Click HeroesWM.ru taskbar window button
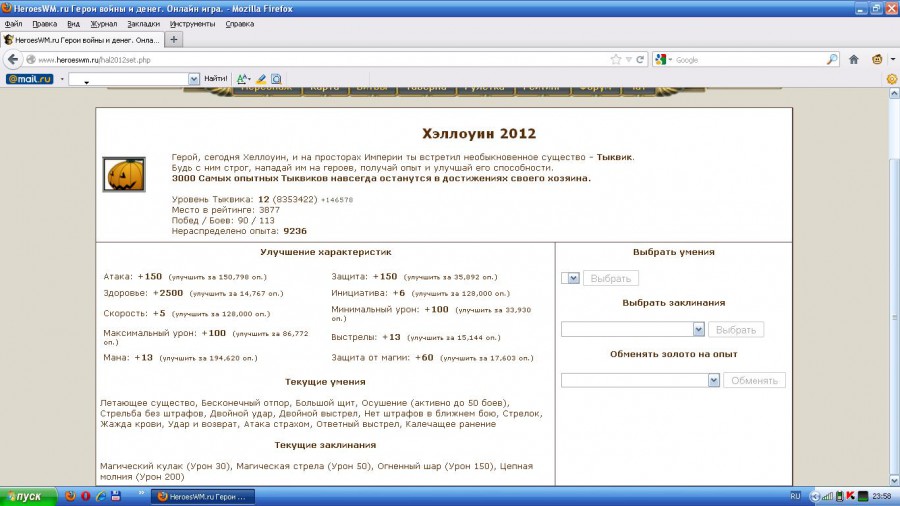This screenshot has height=506, width=900. (201, 496)
